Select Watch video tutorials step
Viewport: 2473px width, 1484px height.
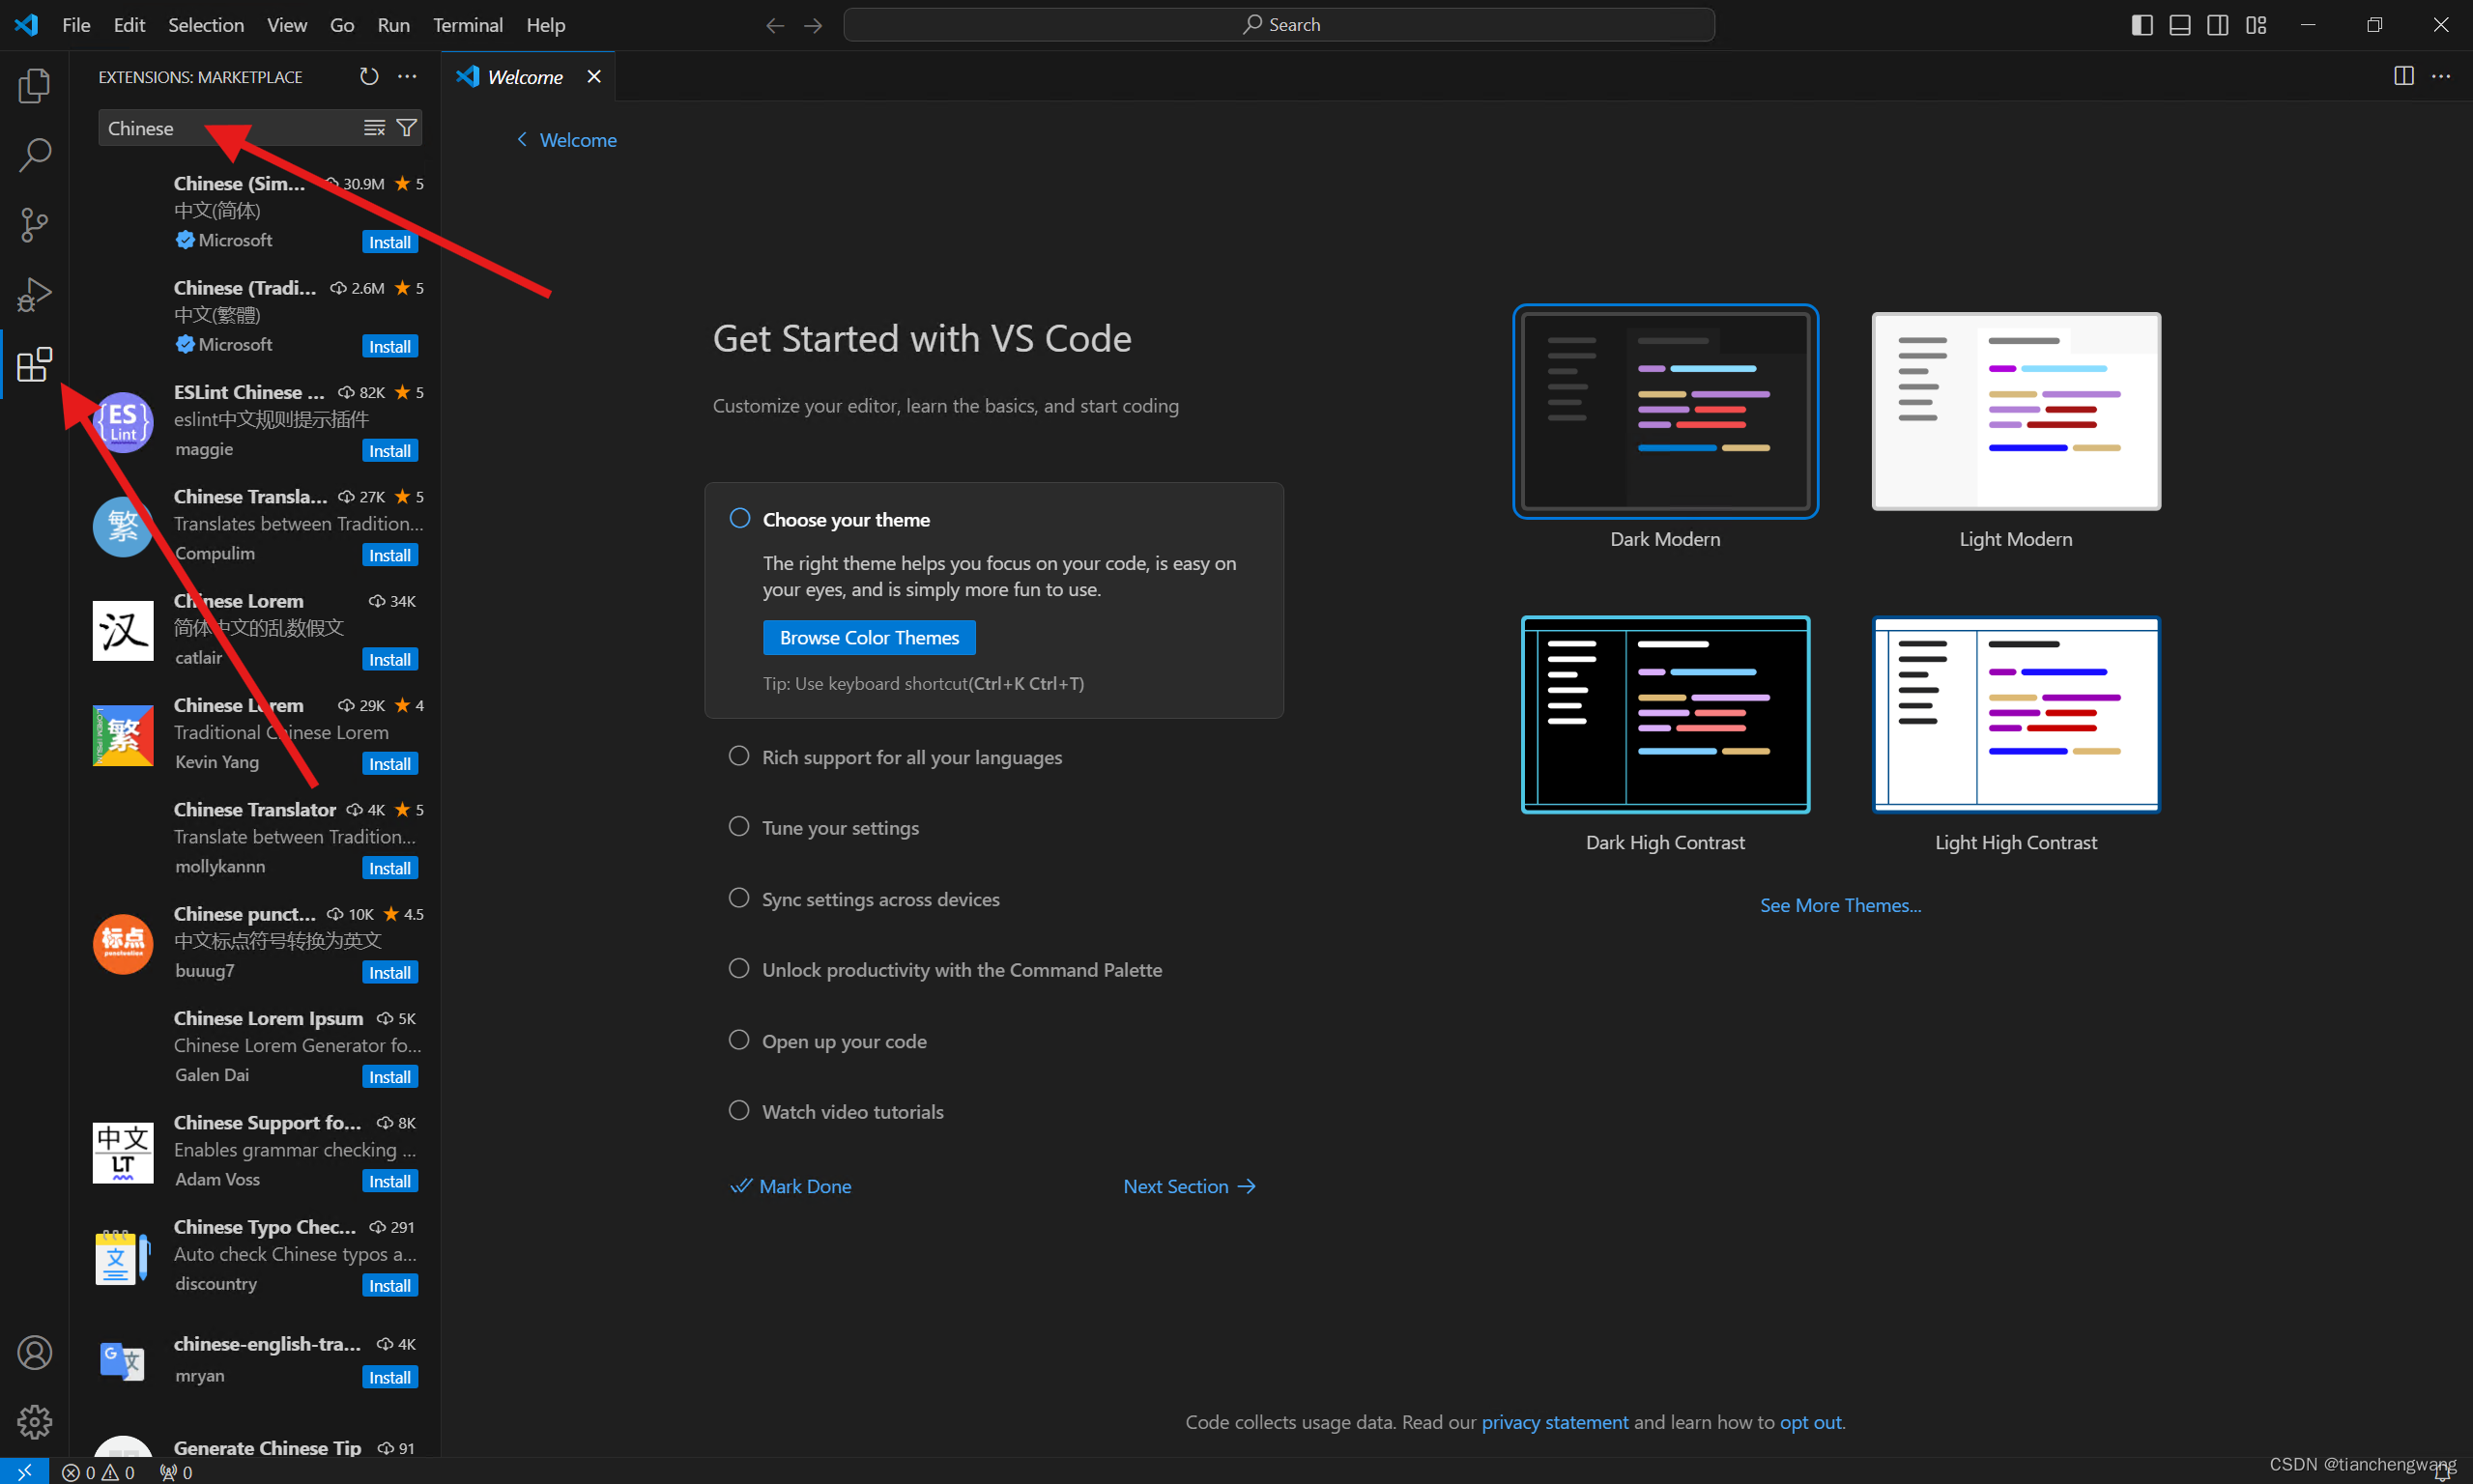pyautogui.click(x=836, y=1111)
